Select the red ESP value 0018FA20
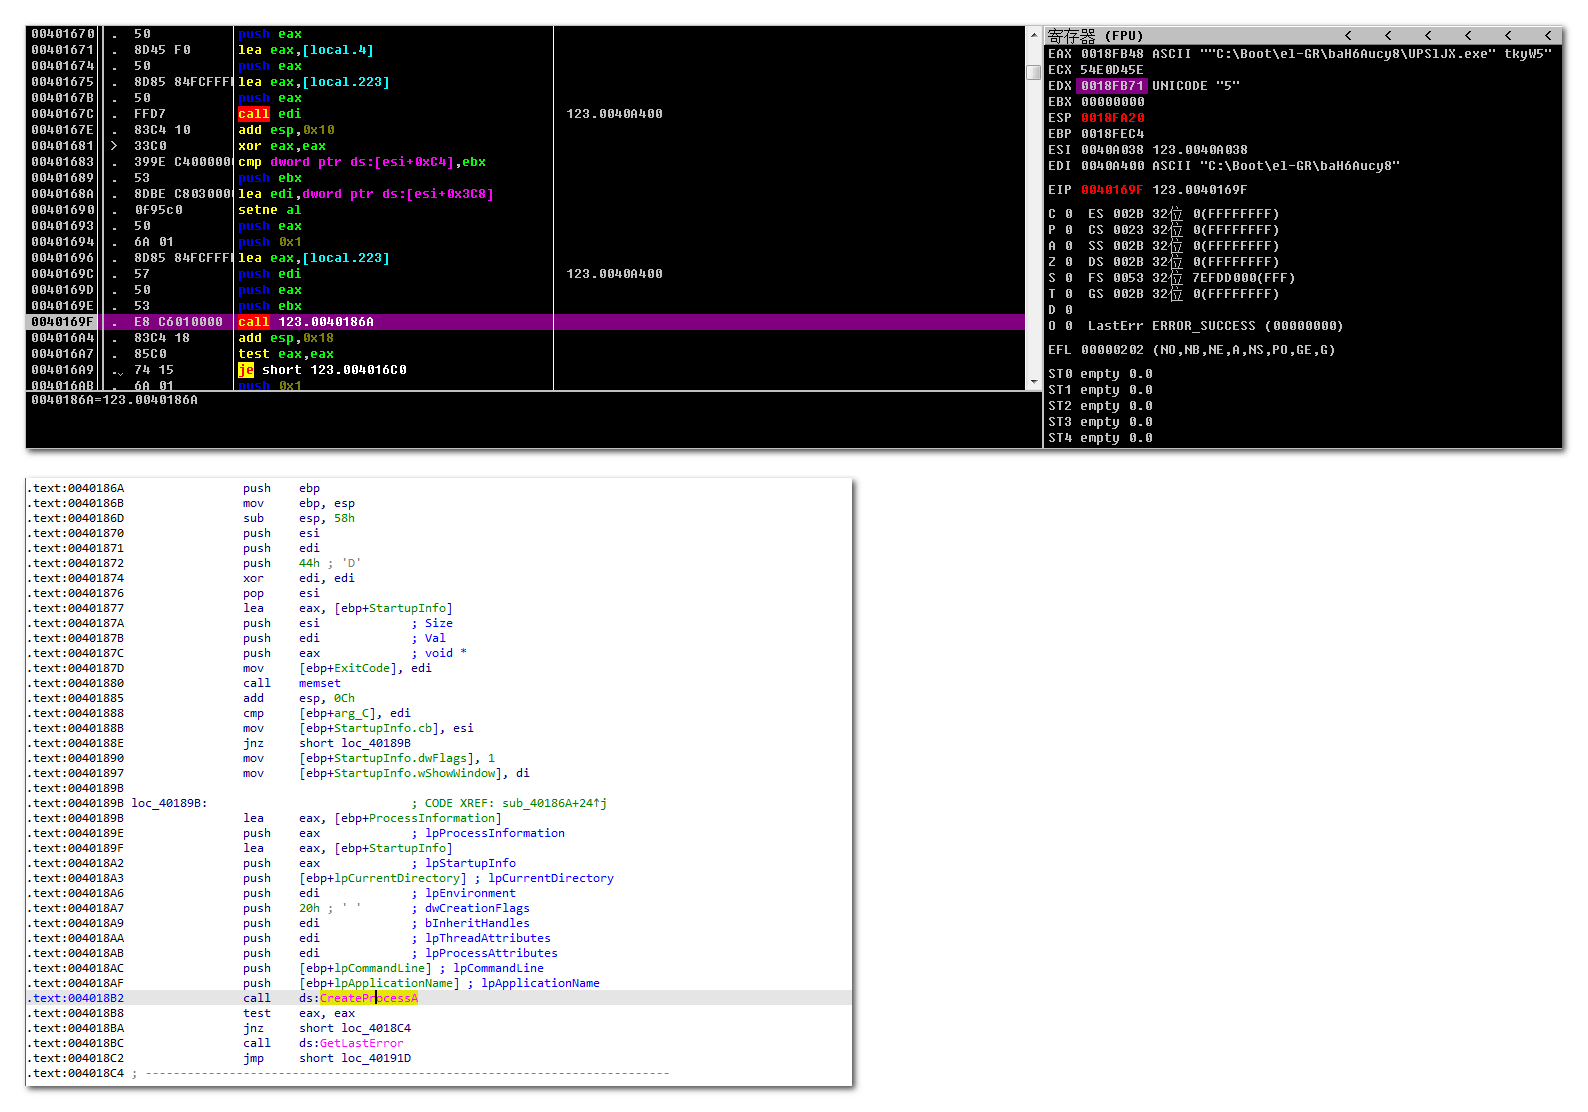Viewport: 1588px width, 1112px height. tap(1112, 118)
